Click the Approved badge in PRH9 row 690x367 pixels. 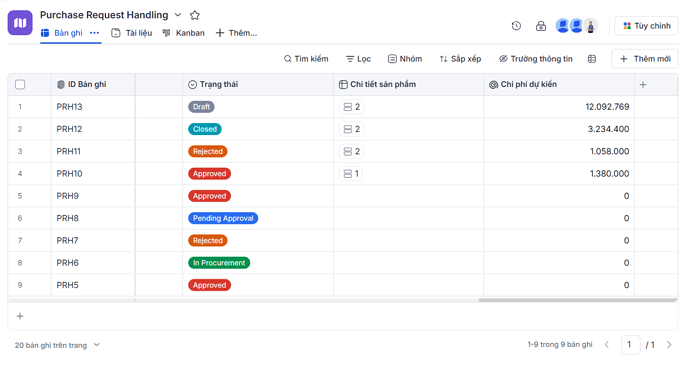(x=209, y=196)
